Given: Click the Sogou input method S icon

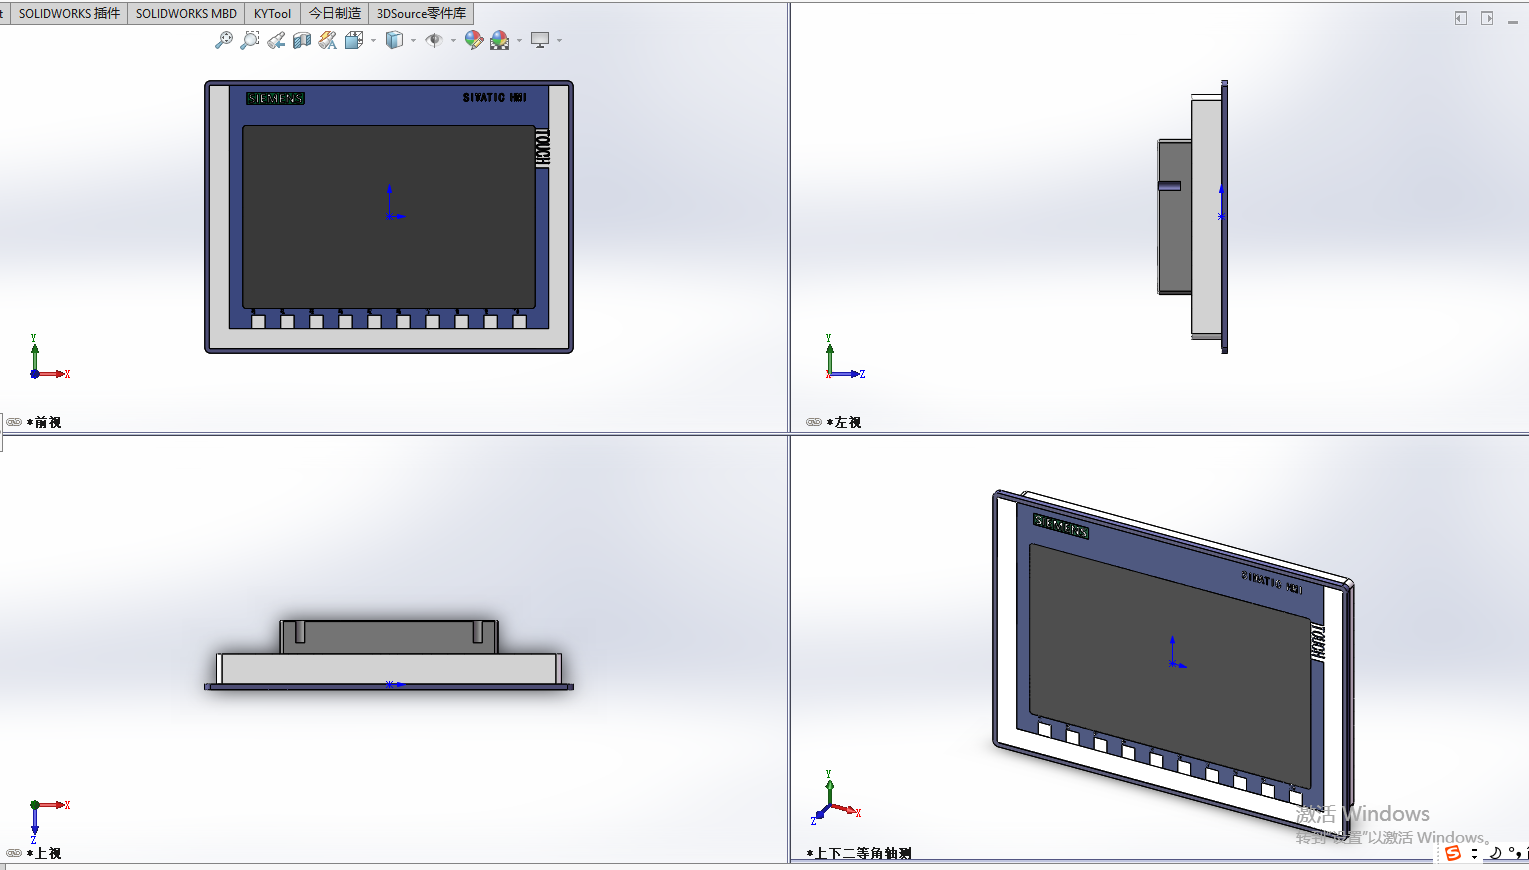Looking at the screenshot, I should click(1453, 853).
